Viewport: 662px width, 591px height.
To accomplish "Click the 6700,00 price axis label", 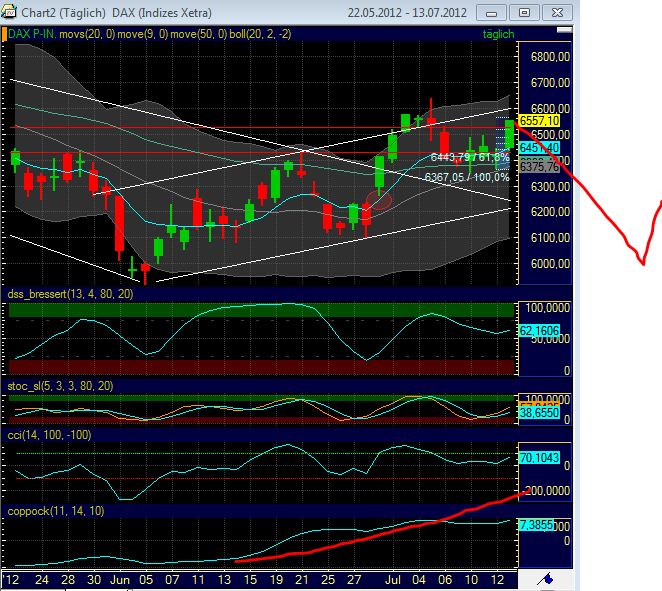I will point(550,83).
